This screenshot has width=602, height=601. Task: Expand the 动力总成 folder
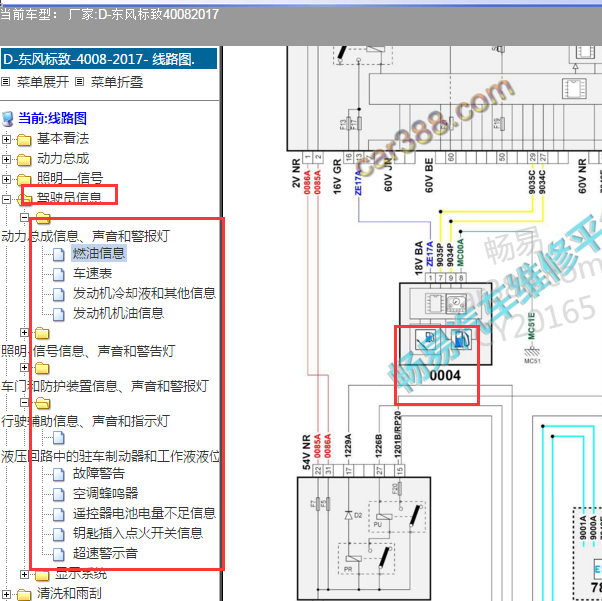coord(6,159)
